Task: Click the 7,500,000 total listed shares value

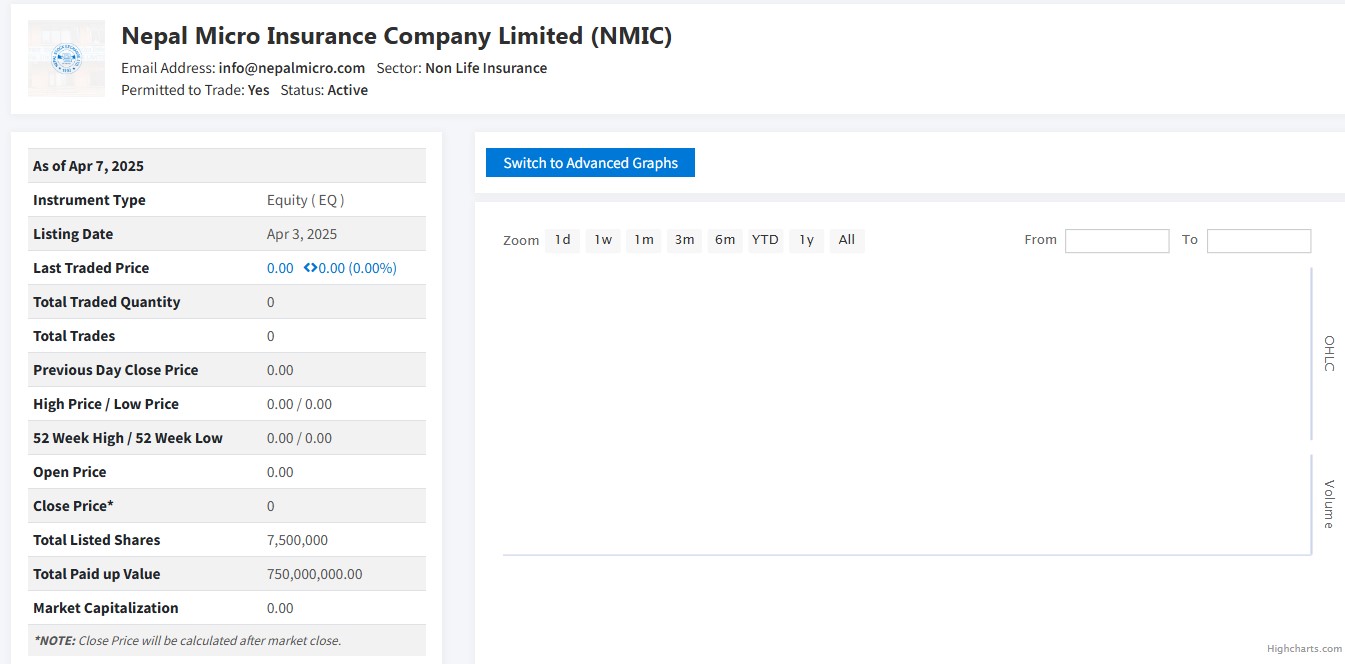Action: [297, 540]
